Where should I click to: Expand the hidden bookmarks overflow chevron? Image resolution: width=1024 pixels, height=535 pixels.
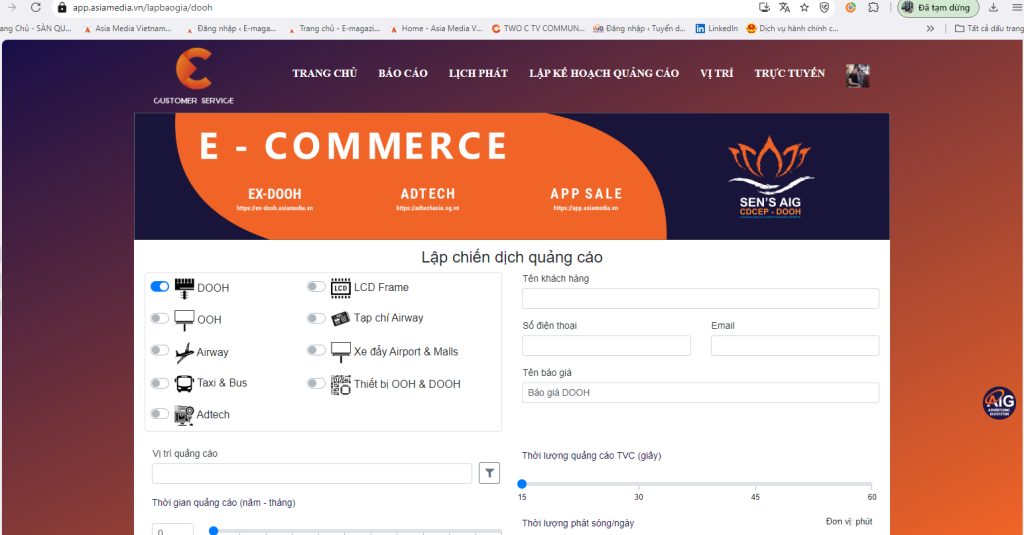931,28
